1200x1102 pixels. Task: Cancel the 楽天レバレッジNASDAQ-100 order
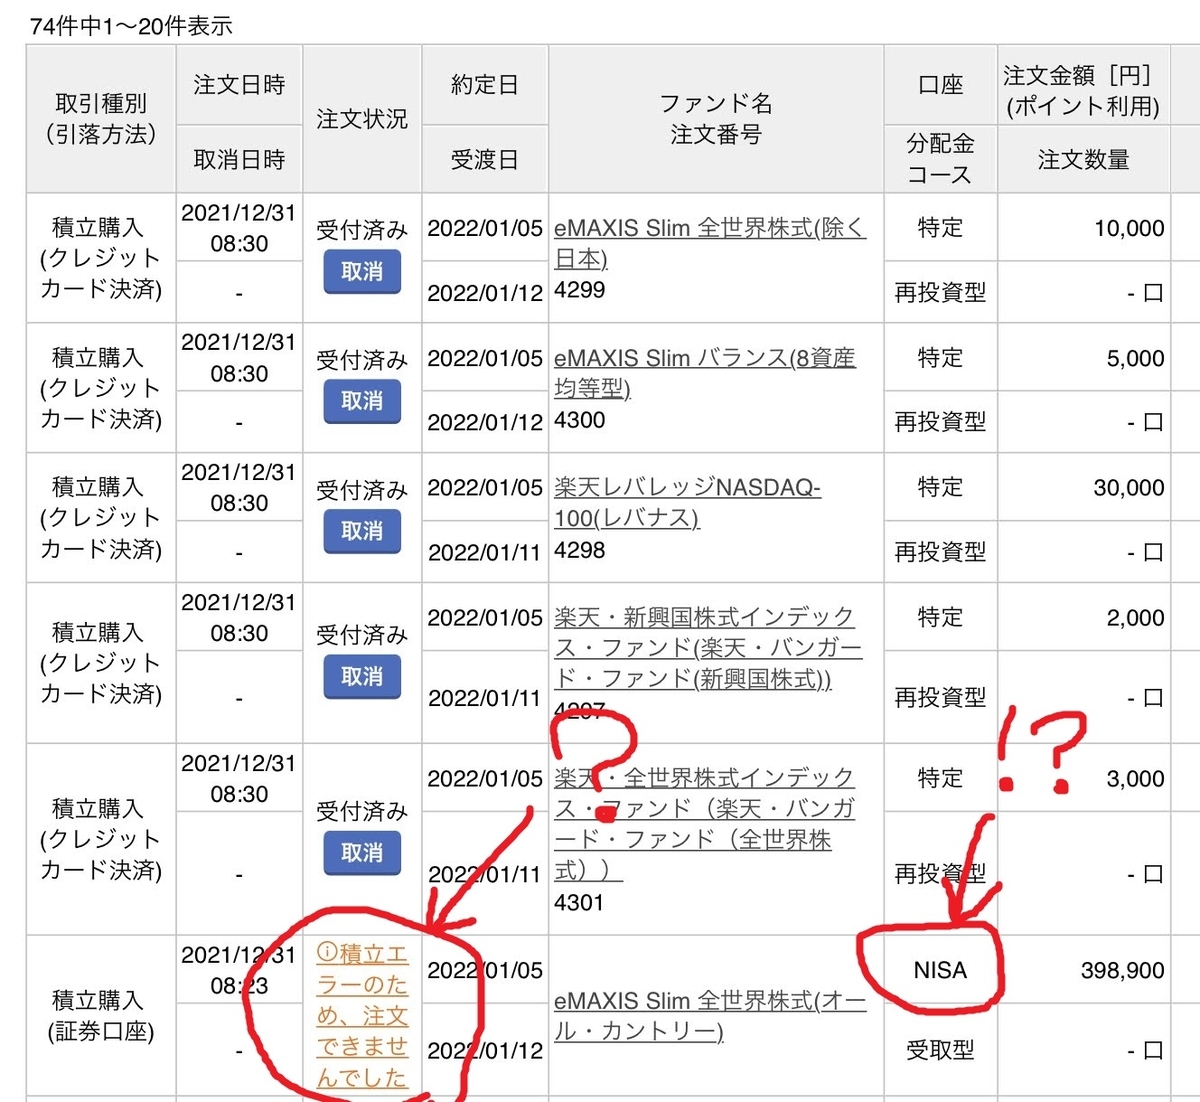click(x=362, y=531)
